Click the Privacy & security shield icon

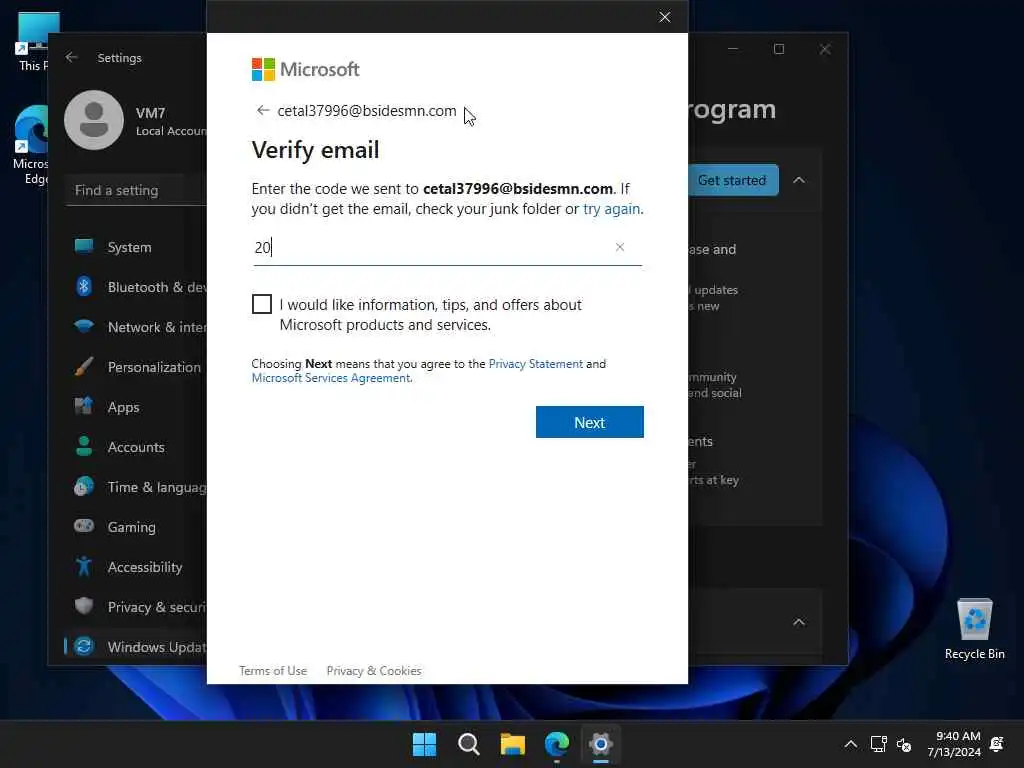[84, 606]
